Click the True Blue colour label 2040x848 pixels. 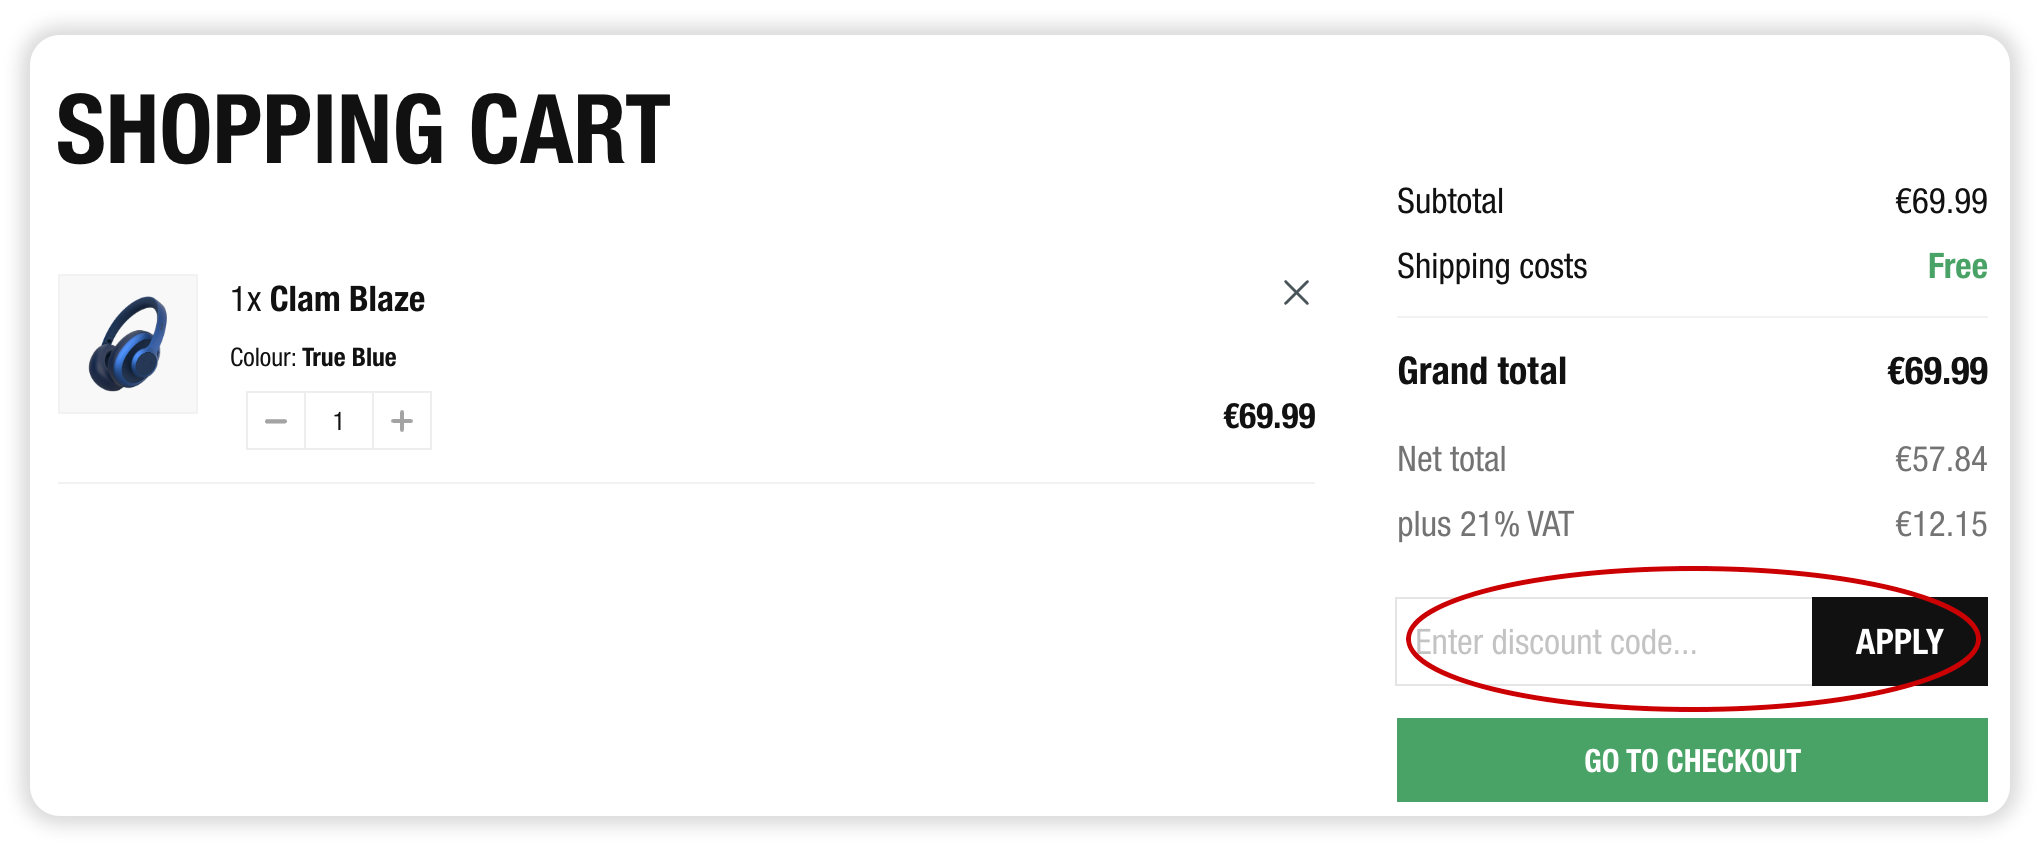coord(348,356)
